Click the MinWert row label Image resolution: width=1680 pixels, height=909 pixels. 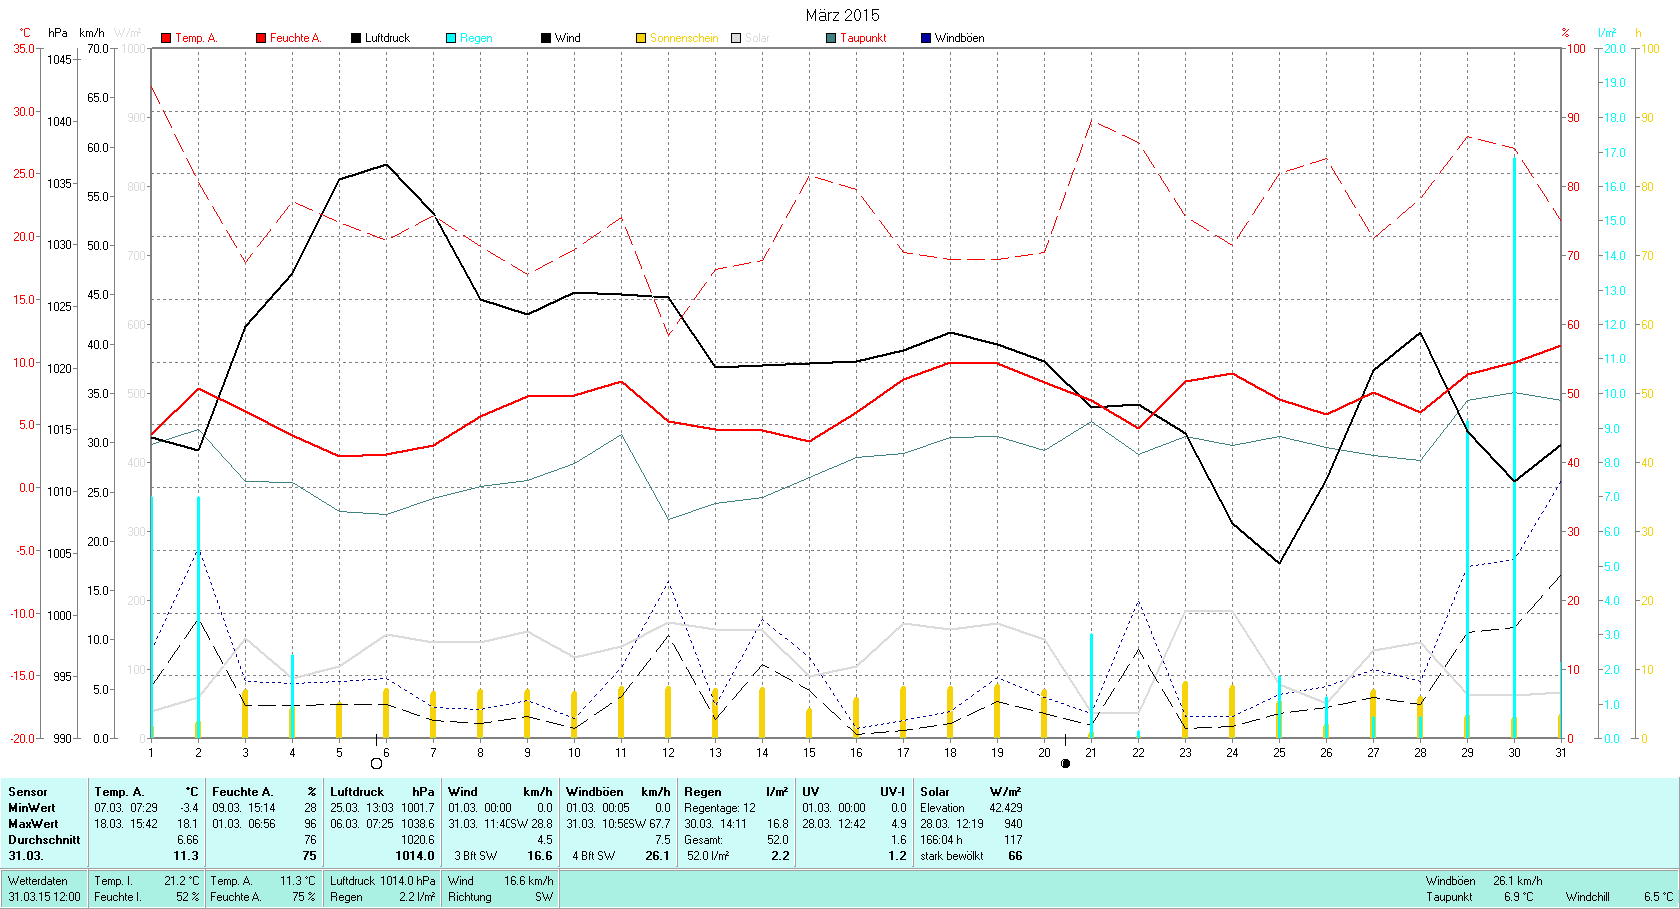click(32, 808)
